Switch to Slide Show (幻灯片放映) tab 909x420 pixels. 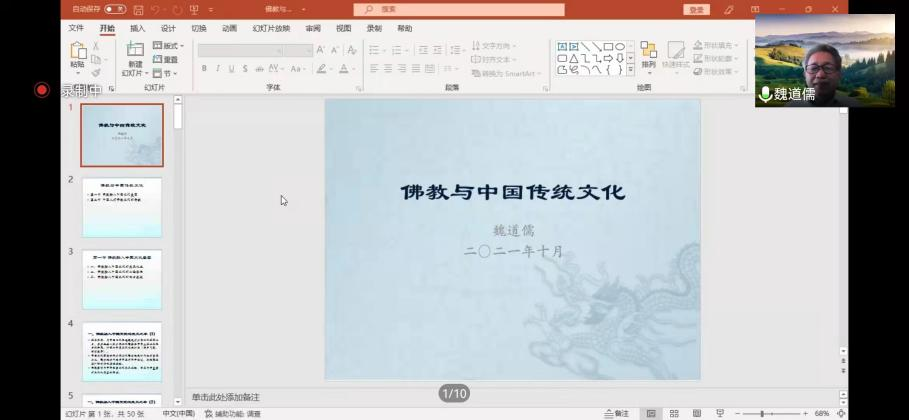click(271, 29)
